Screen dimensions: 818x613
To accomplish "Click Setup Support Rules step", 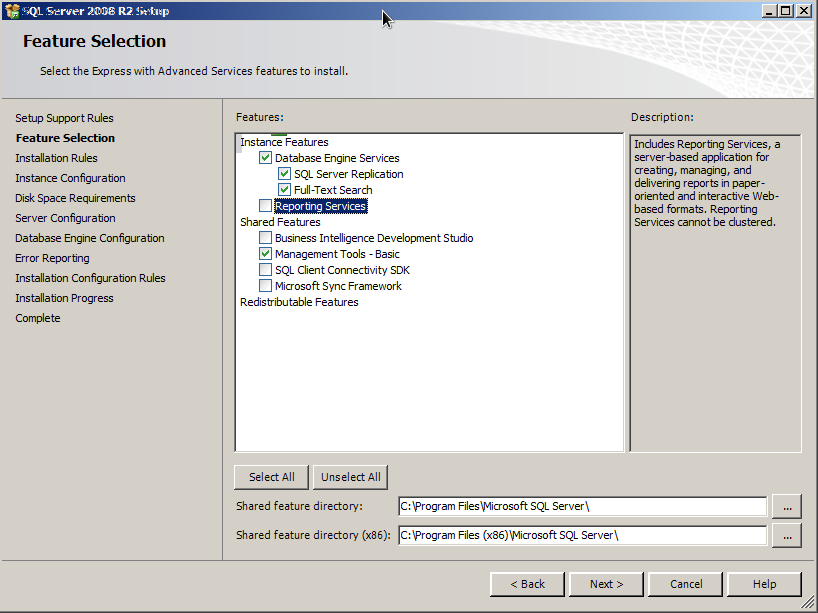I will pos(64,118).
